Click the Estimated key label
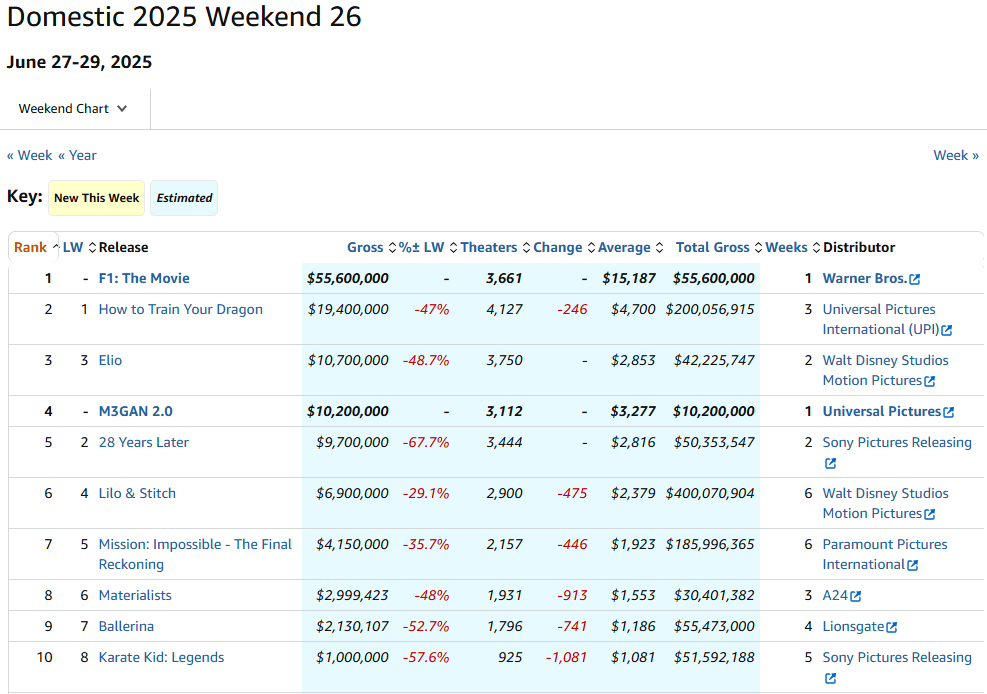987x694 pixels. (184, 198)
